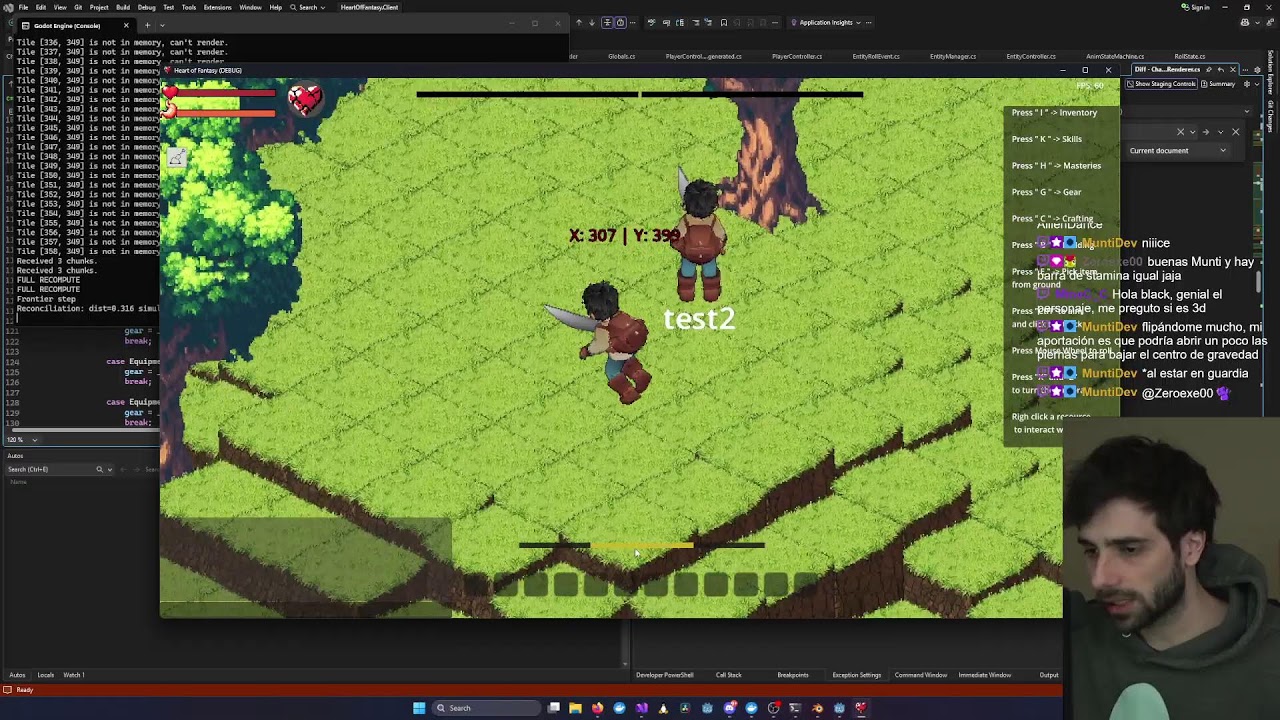Switch to the AnimStateMachine.cs tab
The image size is (1280, 720).
tap(1115, 56)
